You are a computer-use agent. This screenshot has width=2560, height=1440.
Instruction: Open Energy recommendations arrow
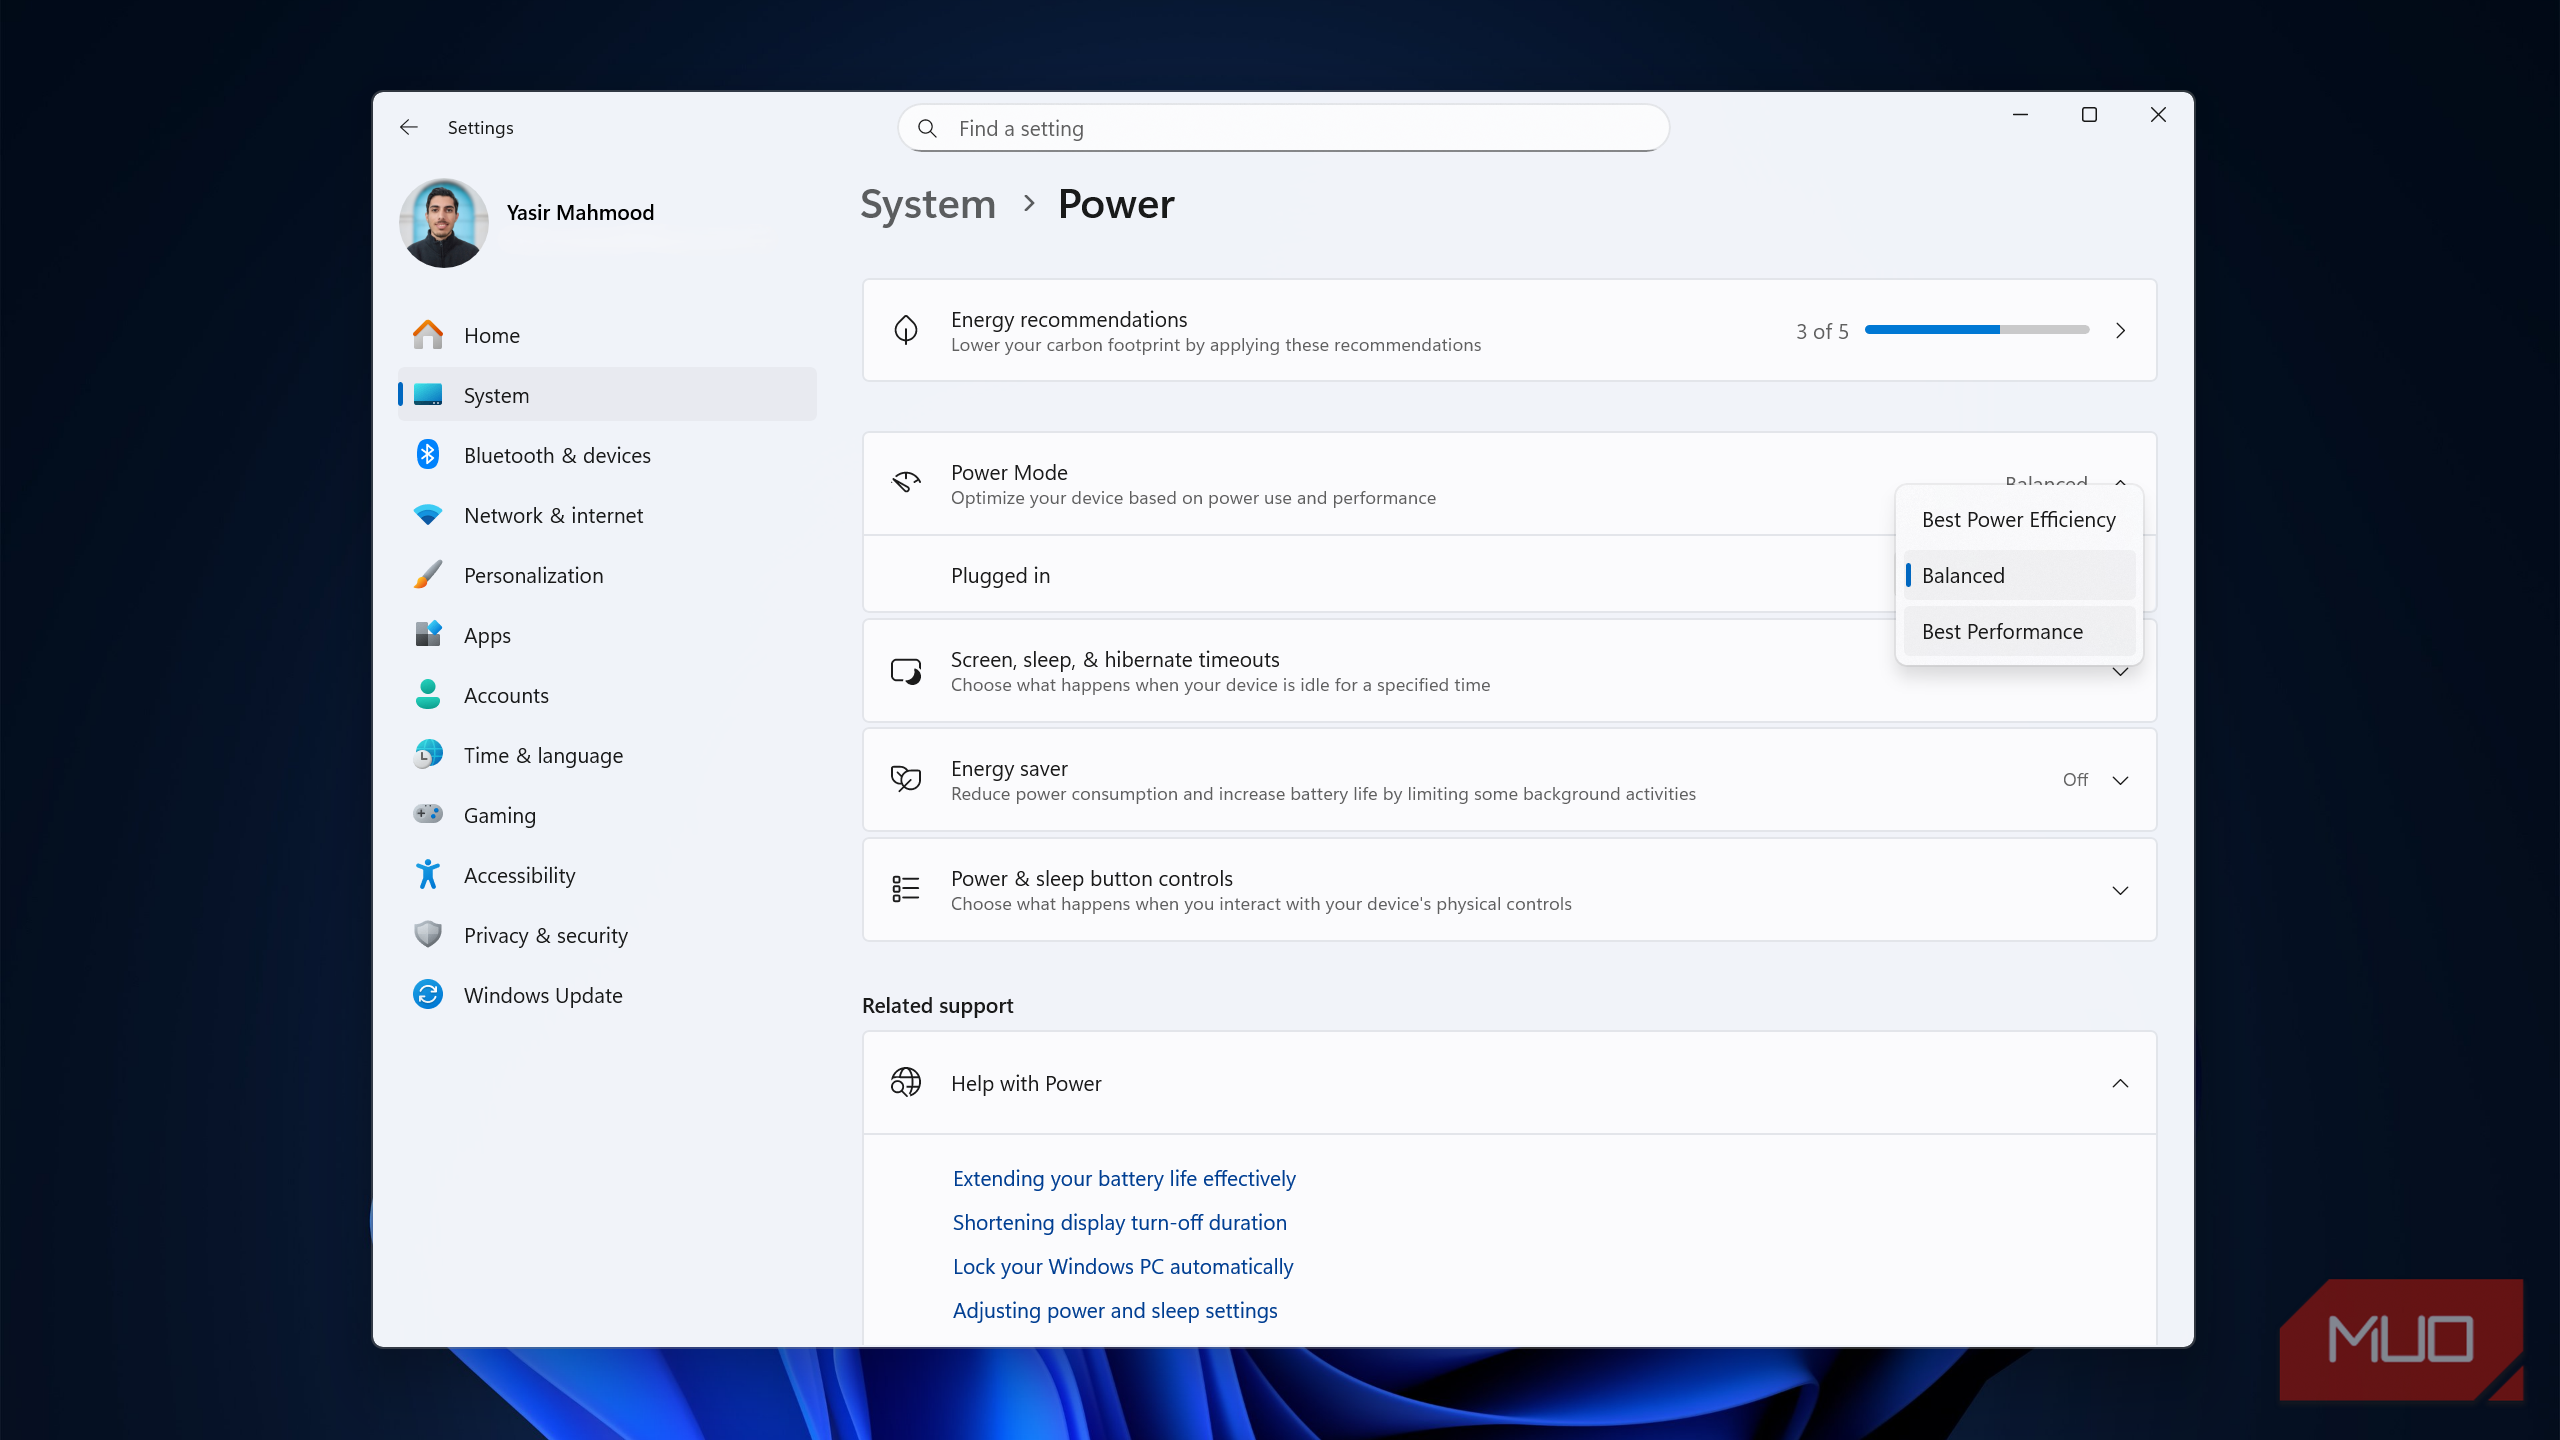(2120, 330)
